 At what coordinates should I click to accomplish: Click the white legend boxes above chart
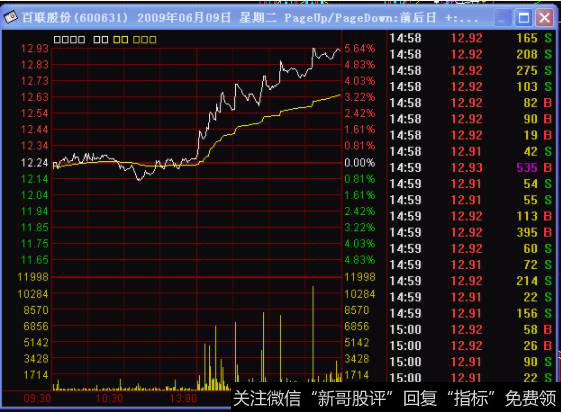click(81, 39)
